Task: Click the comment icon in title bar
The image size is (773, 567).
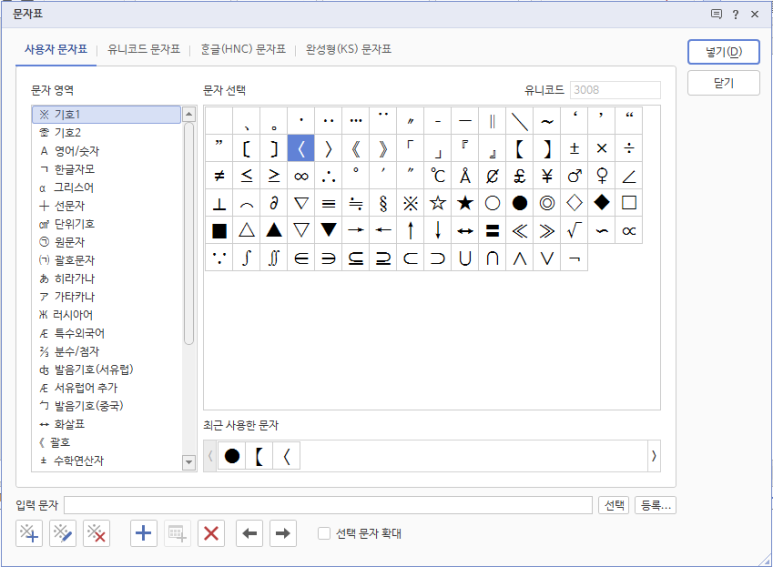Action: tap(716, 14)
